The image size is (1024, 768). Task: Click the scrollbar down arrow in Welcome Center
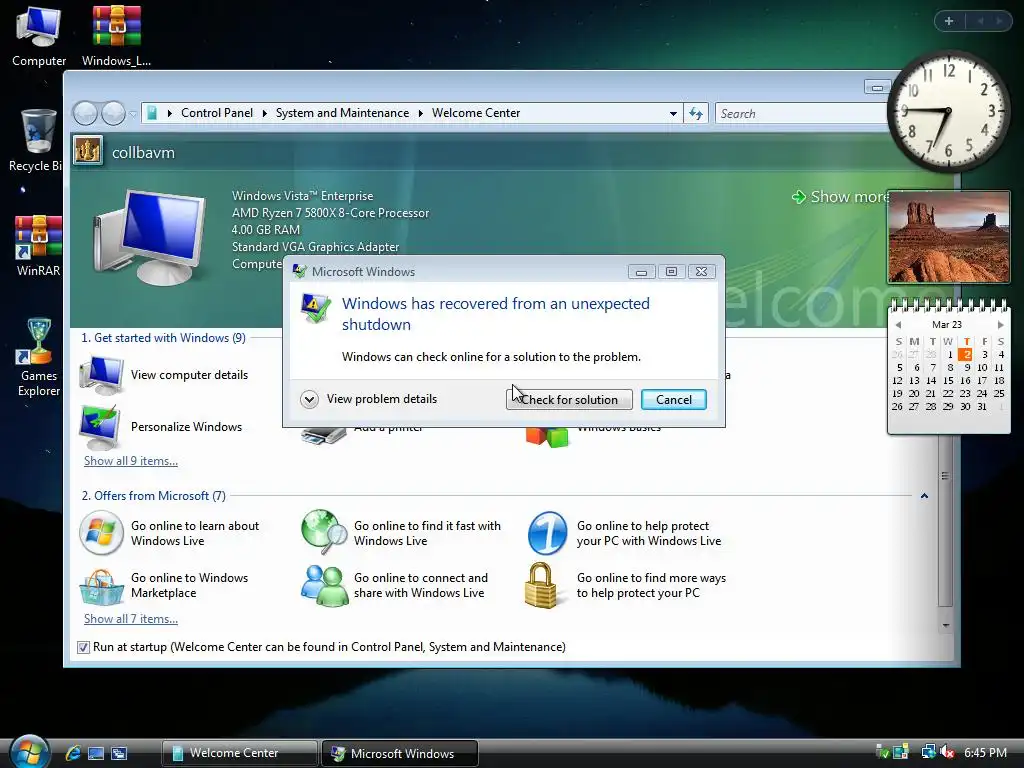point(945,626)
